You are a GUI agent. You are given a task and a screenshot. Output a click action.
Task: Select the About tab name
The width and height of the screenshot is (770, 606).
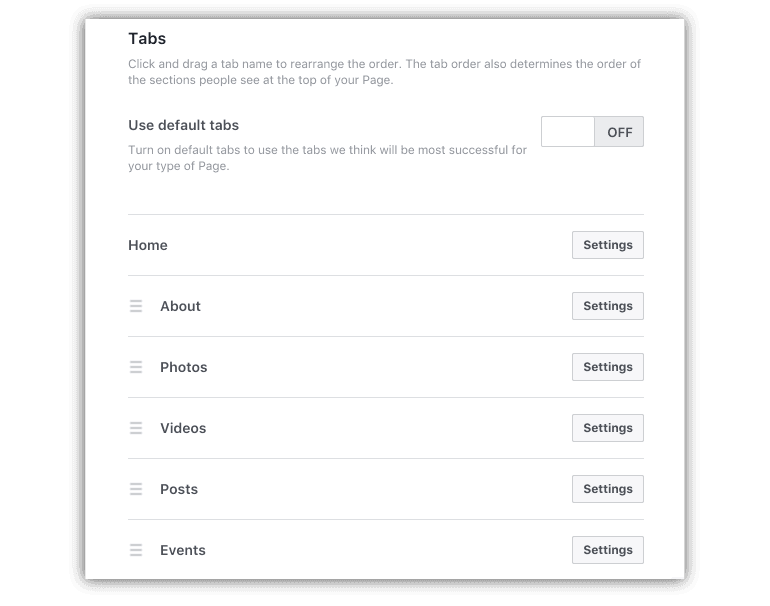click(180, 306)
